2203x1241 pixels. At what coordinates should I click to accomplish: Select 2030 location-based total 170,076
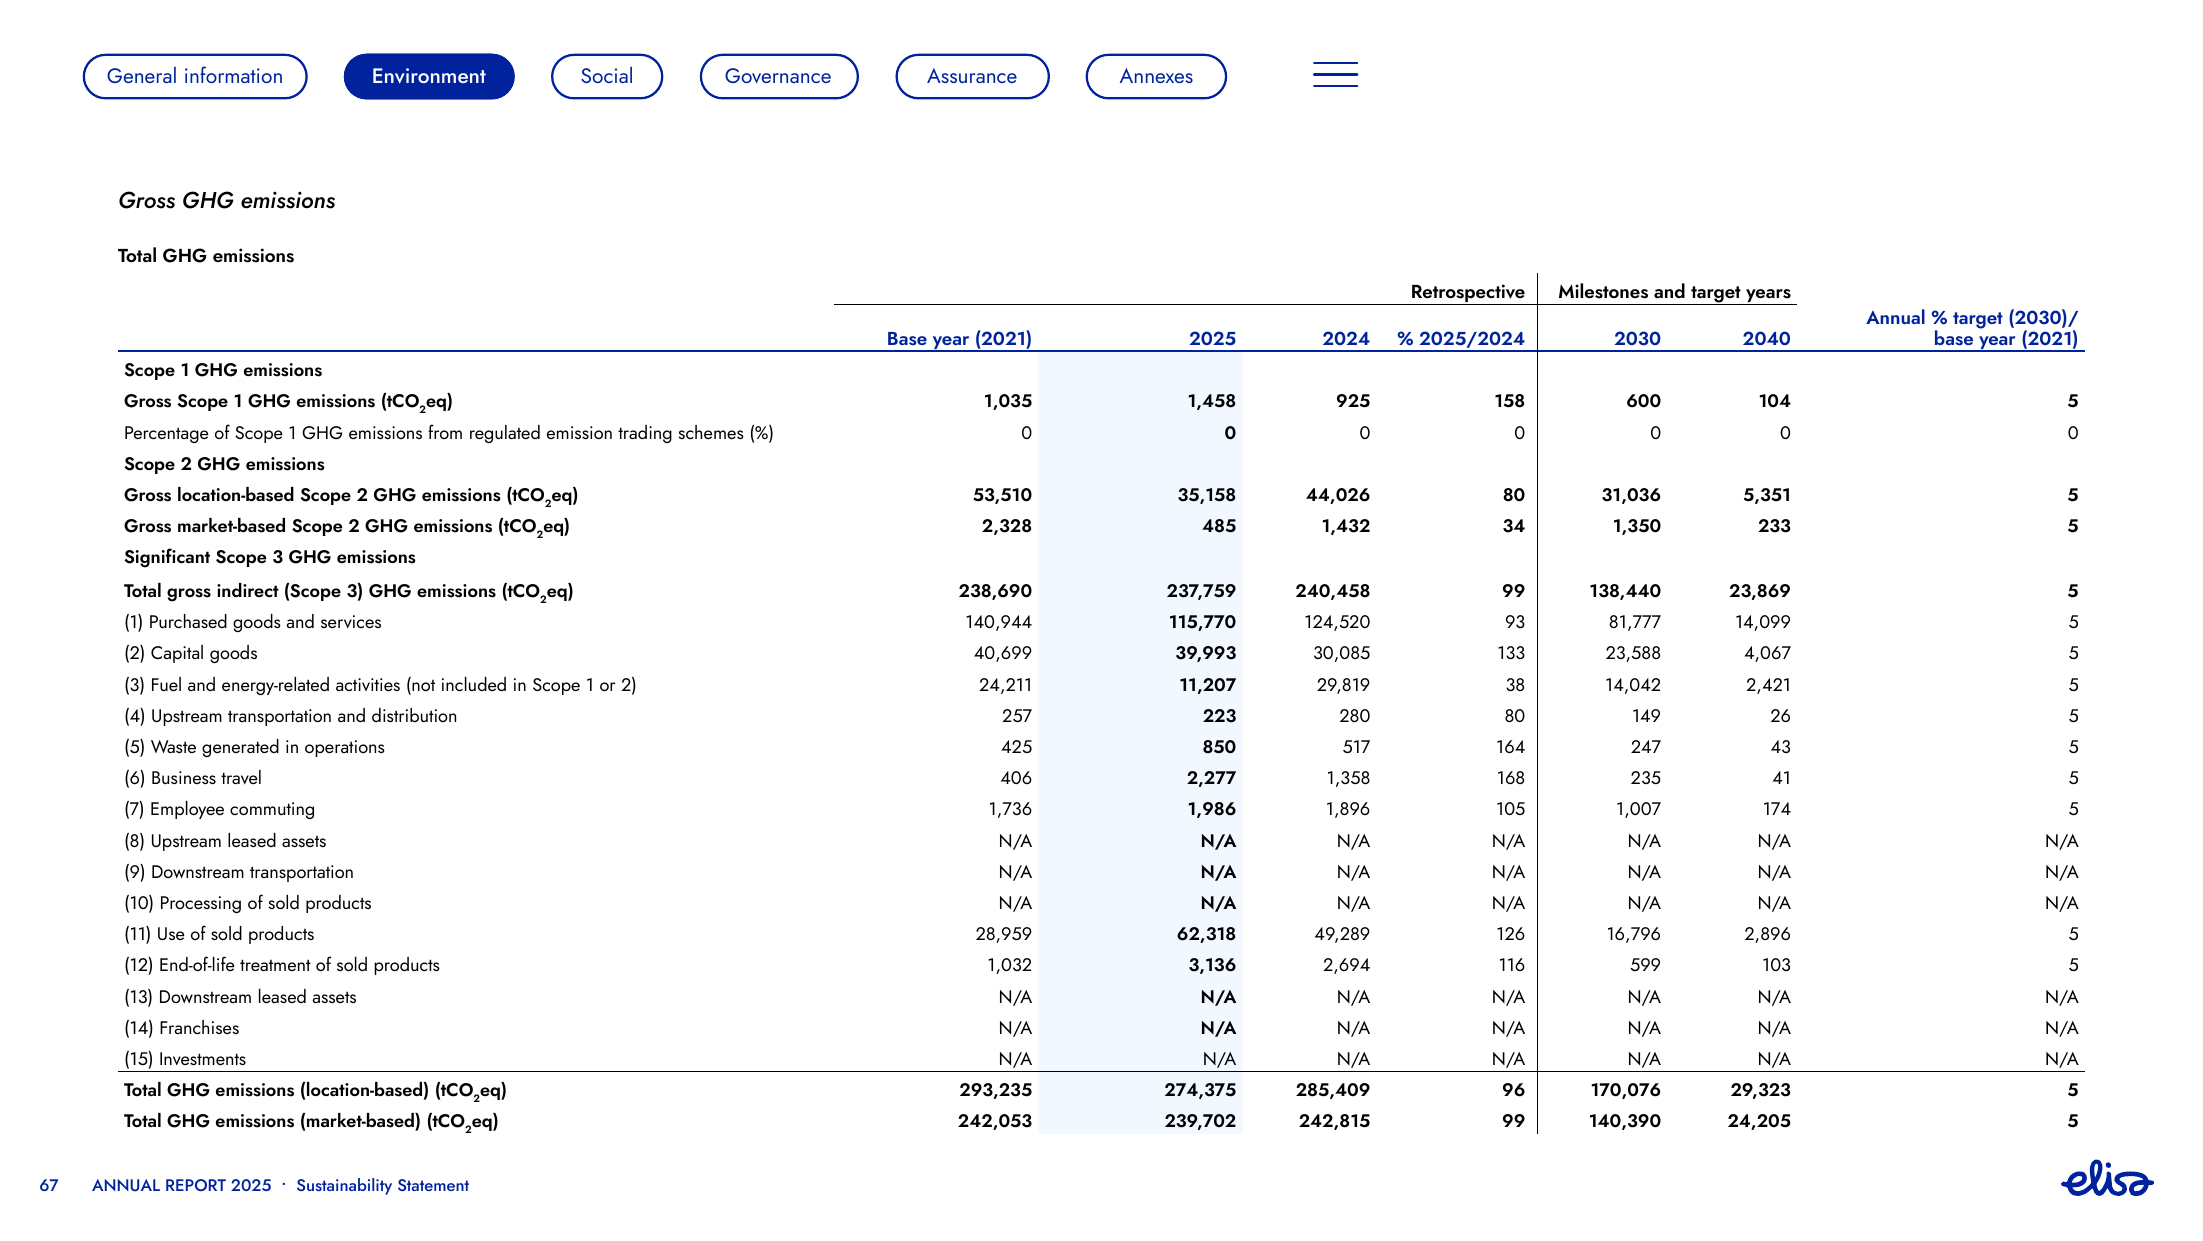(x=1625, y=1090)
